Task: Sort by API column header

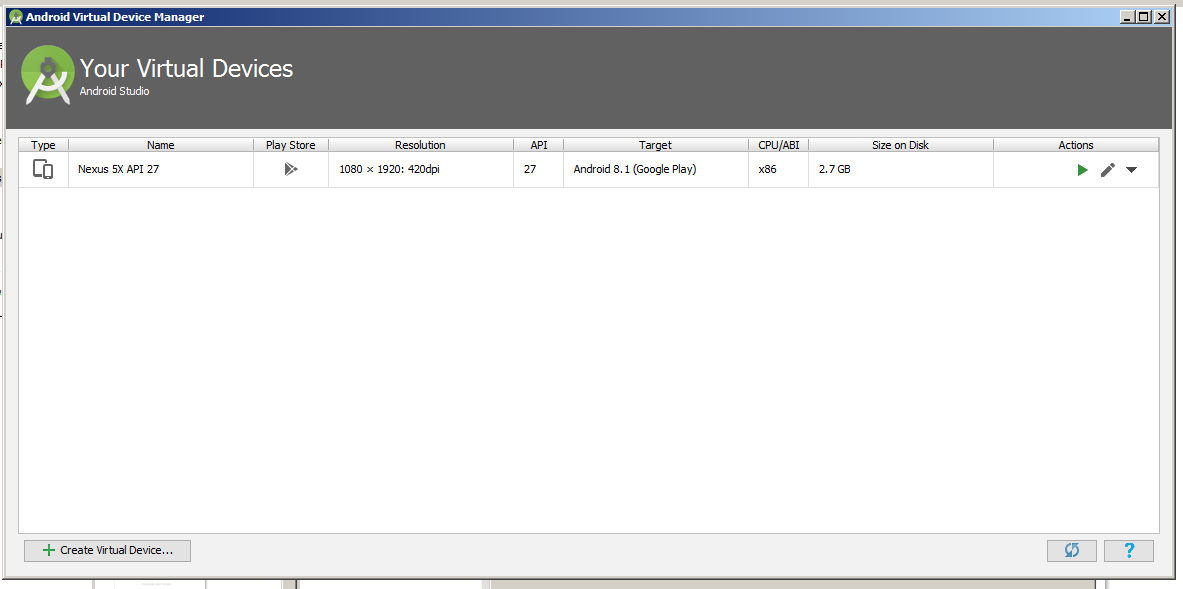Action: pos(539,145)
